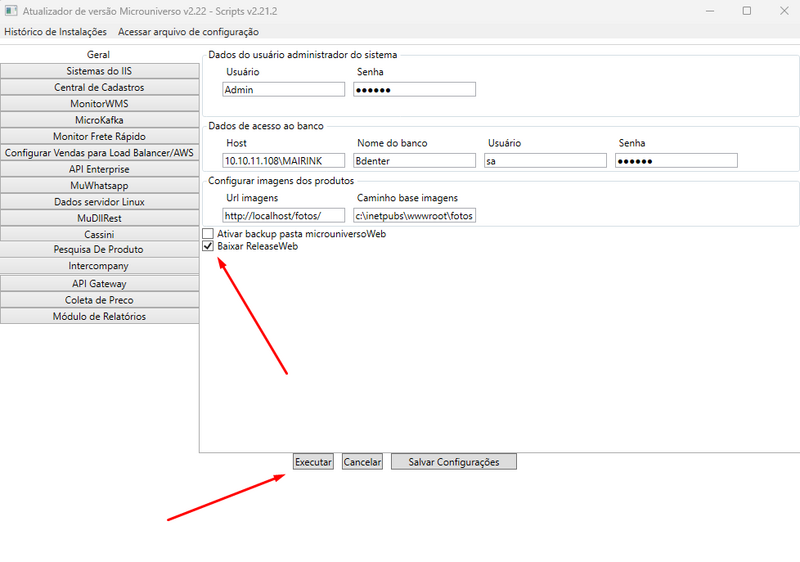The width and height of the screenshot is (800, 562).
Task: Click the Url imagens text field
Action: 284,215
